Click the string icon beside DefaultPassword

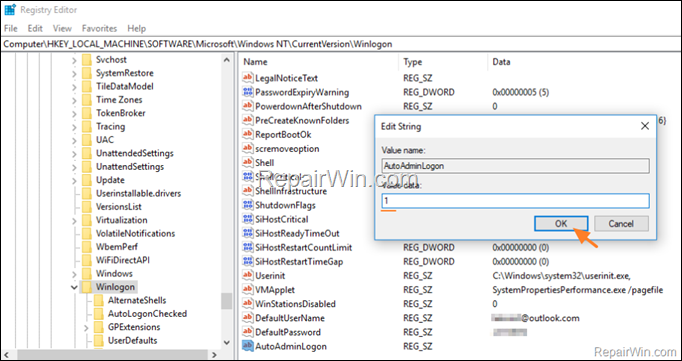(x=248, y=332)
